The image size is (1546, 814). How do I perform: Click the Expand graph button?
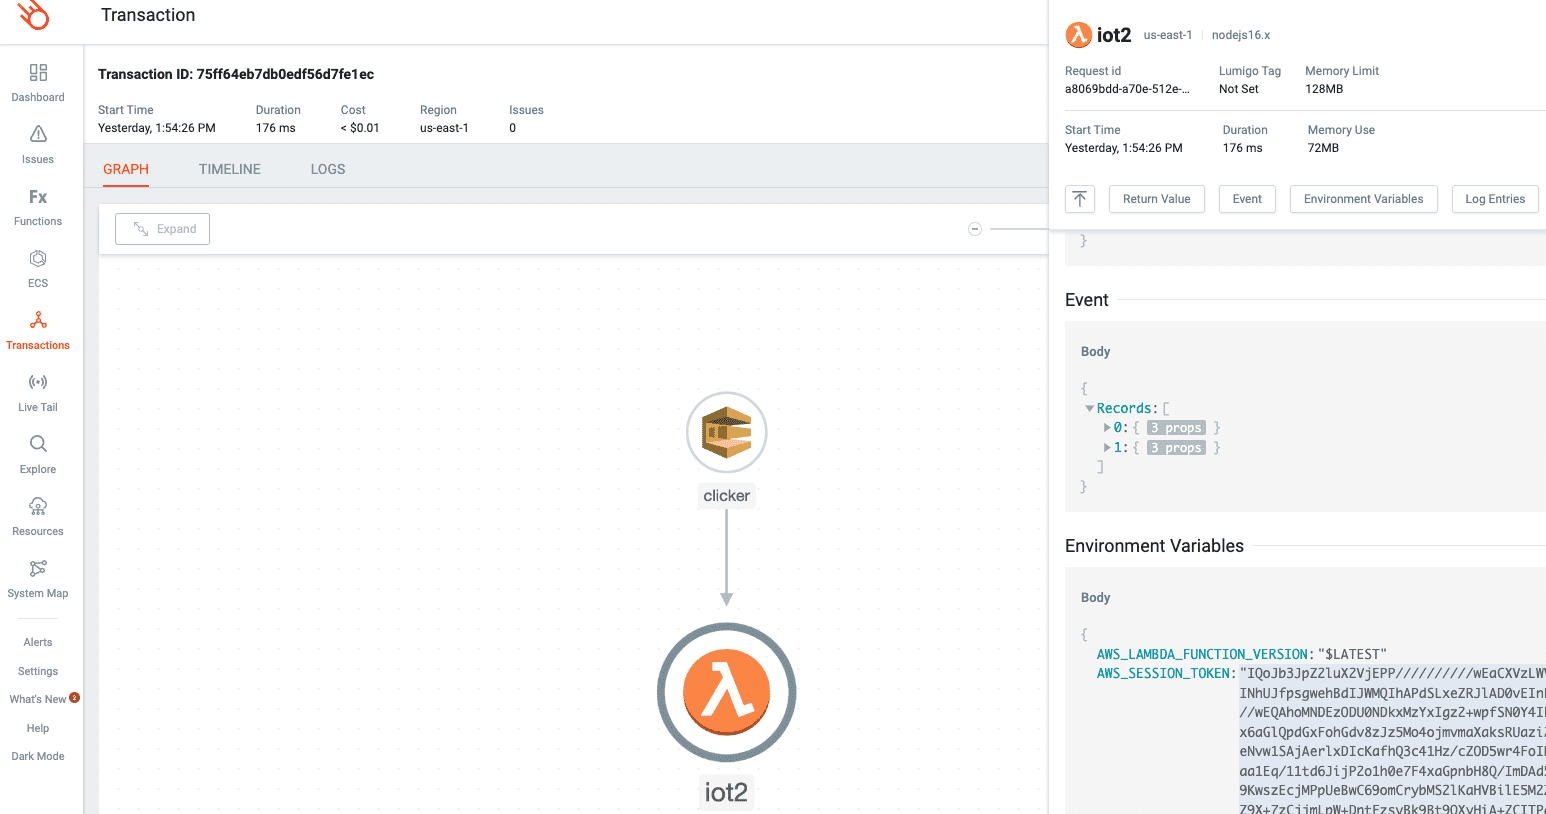point(162,229)
